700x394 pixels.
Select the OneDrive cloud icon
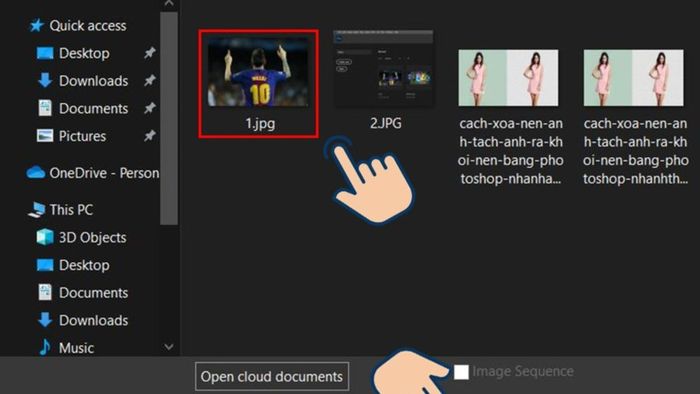click(x=36, y=173)
